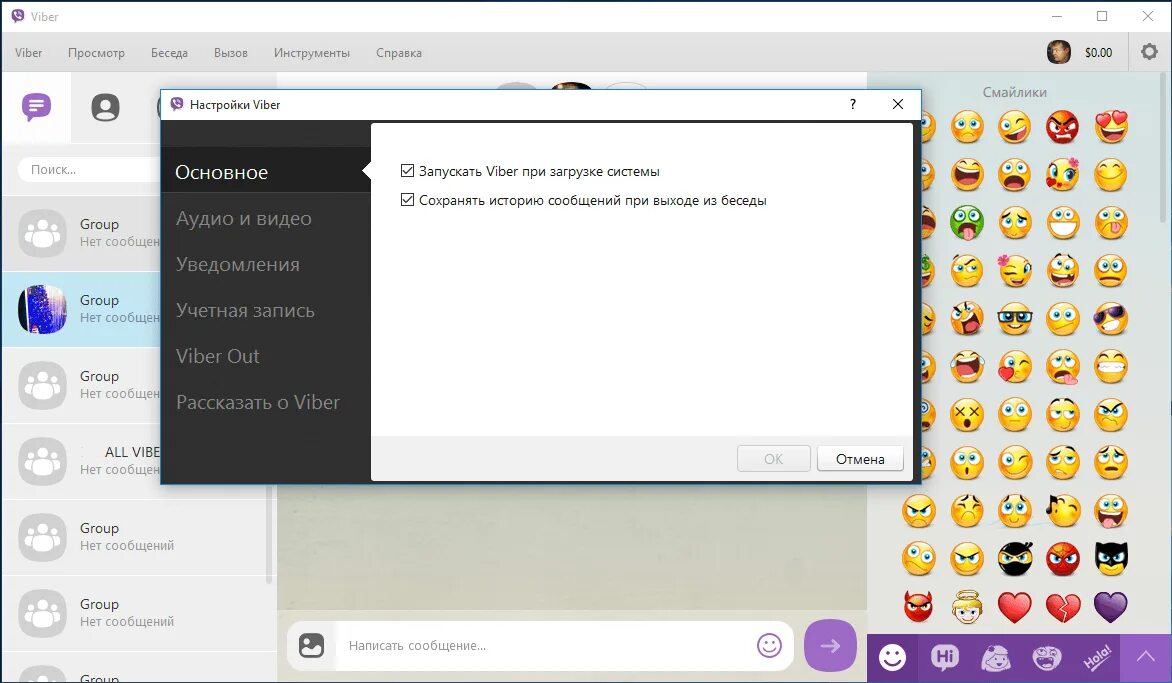1172x683 pixels.
Task: Click the profile avatar in top bar
Action: pyautogui.click(x=1058, y=52)
